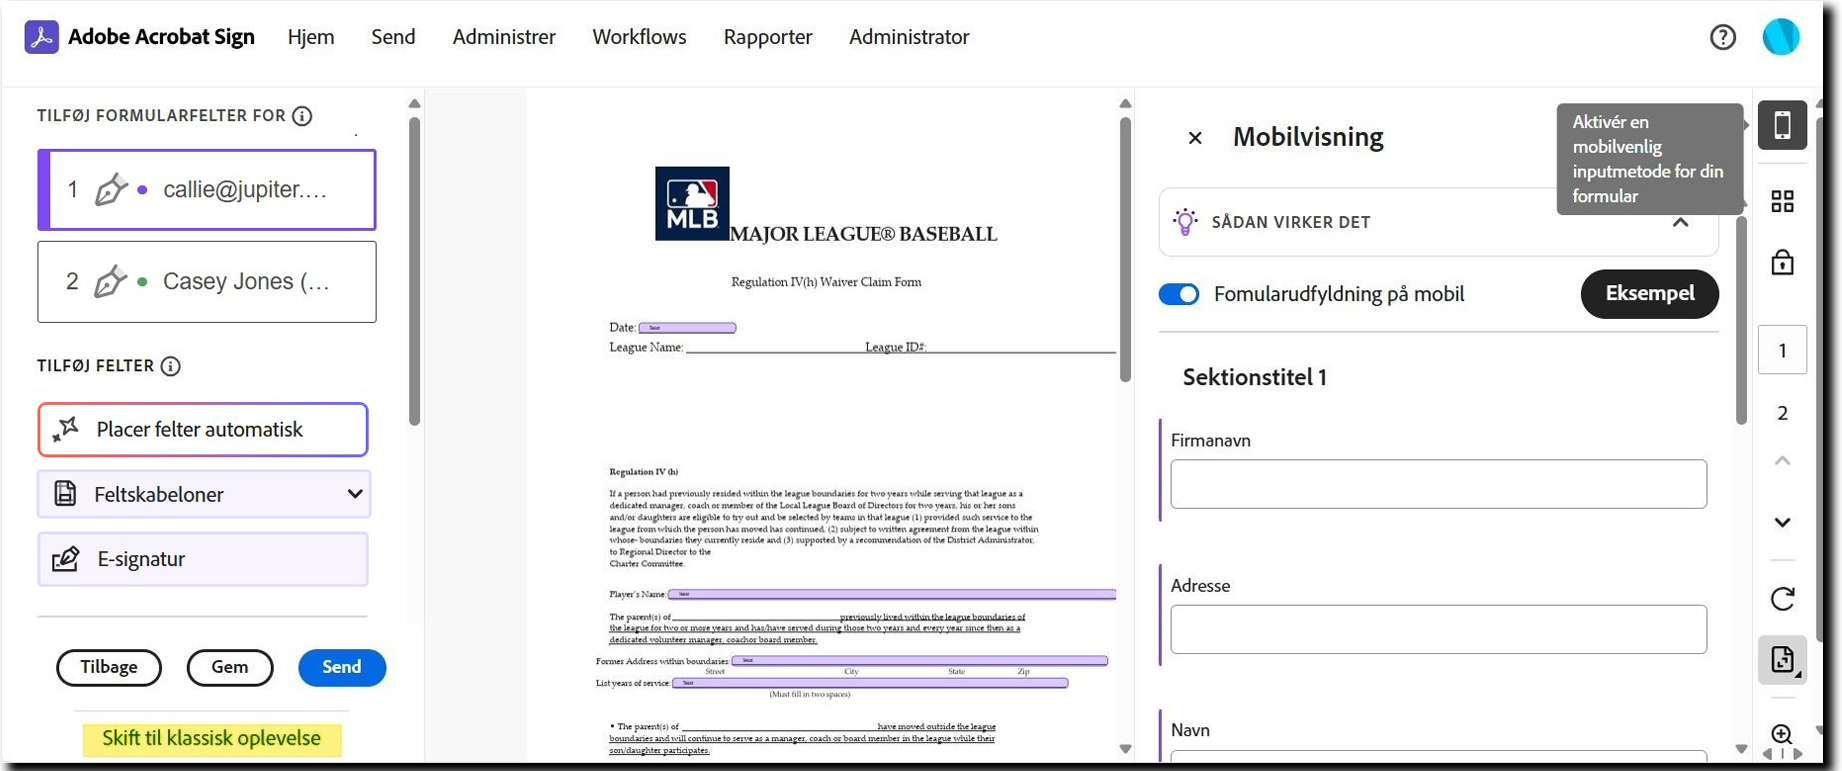Click the lock icon in right rail
1842x771 pixels.
point(1782,263)
